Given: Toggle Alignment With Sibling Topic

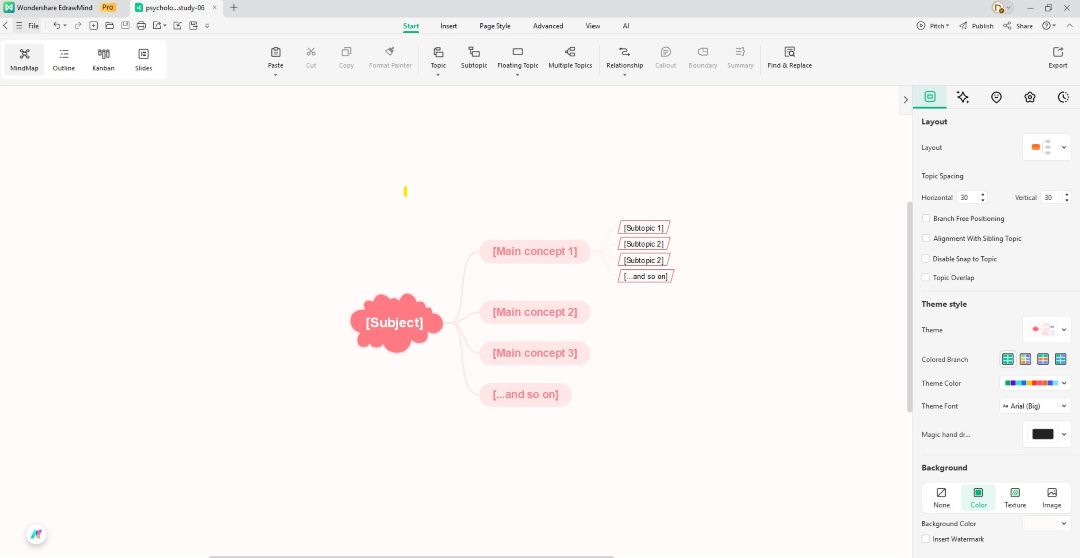Looking at the screenshot, I should (x=926, y=238).
